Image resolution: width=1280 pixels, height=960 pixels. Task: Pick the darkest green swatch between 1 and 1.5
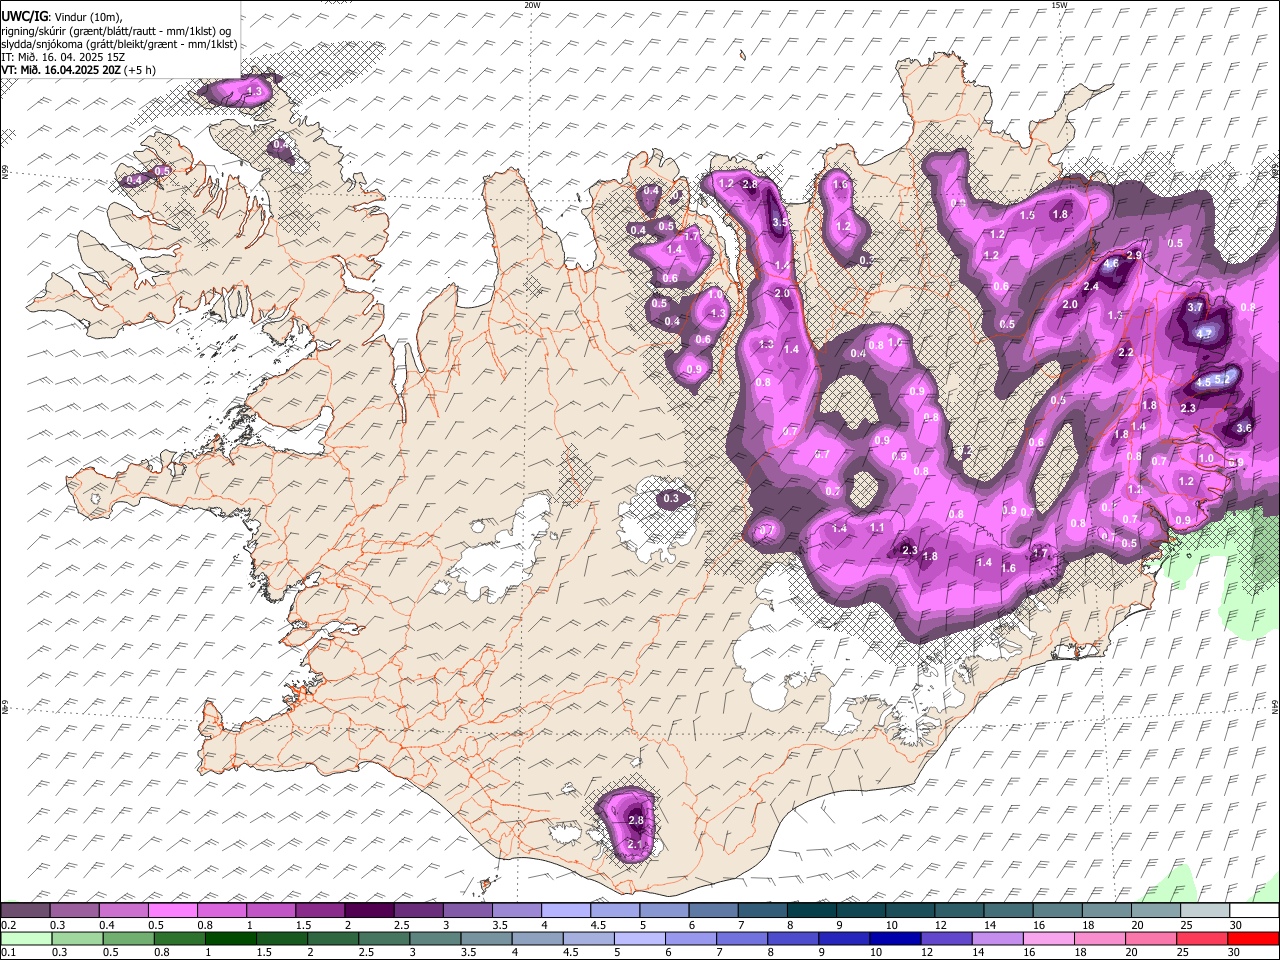pos(230,938)
